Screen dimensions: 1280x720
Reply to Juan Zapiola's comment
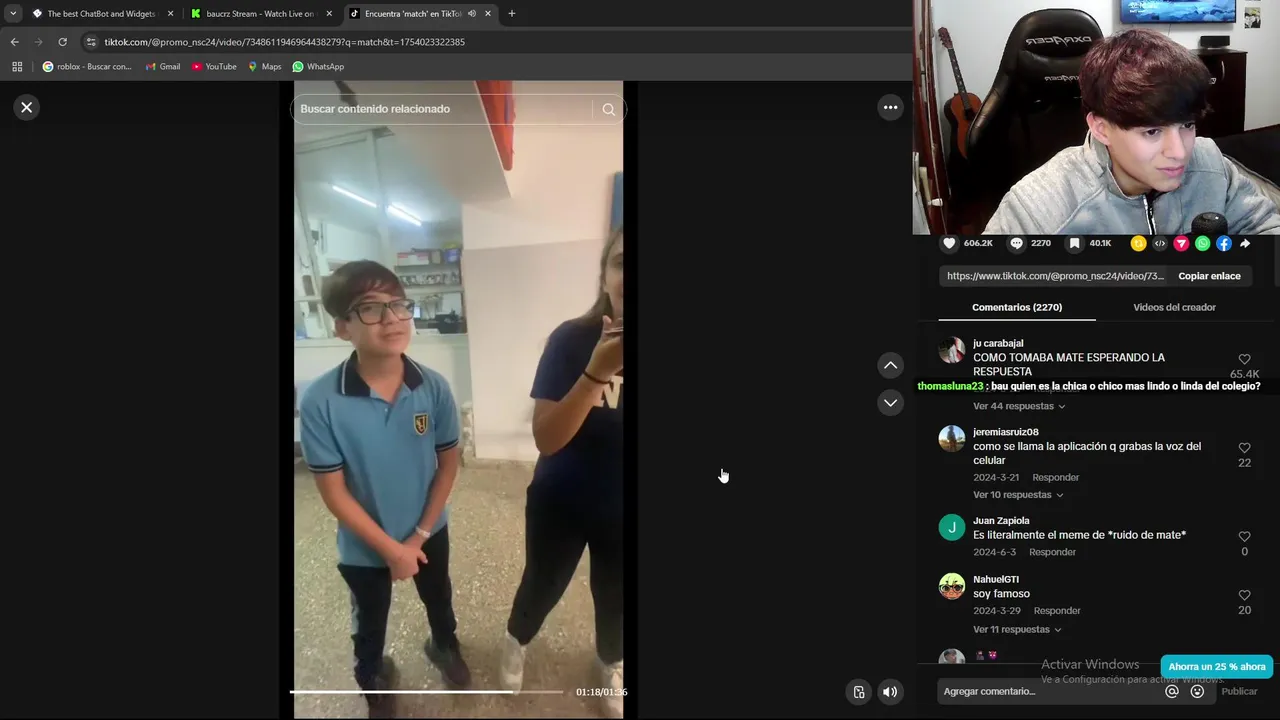pyautogui.click(x=1052, y=552)
